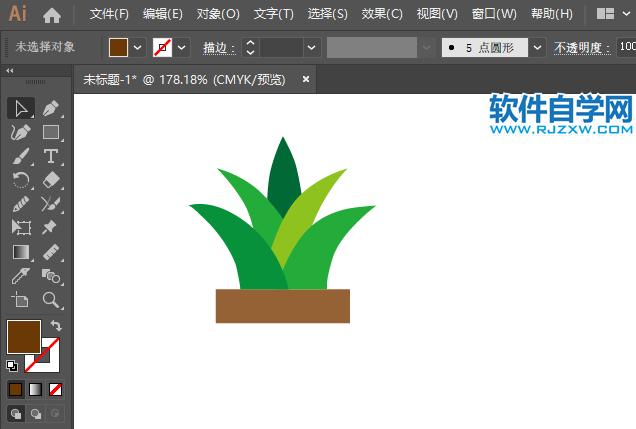Image resolution: width=636 pixels, height=429 pixels.
Task: Click the control bar stroke none swatch
Action: tap(163, 47)
